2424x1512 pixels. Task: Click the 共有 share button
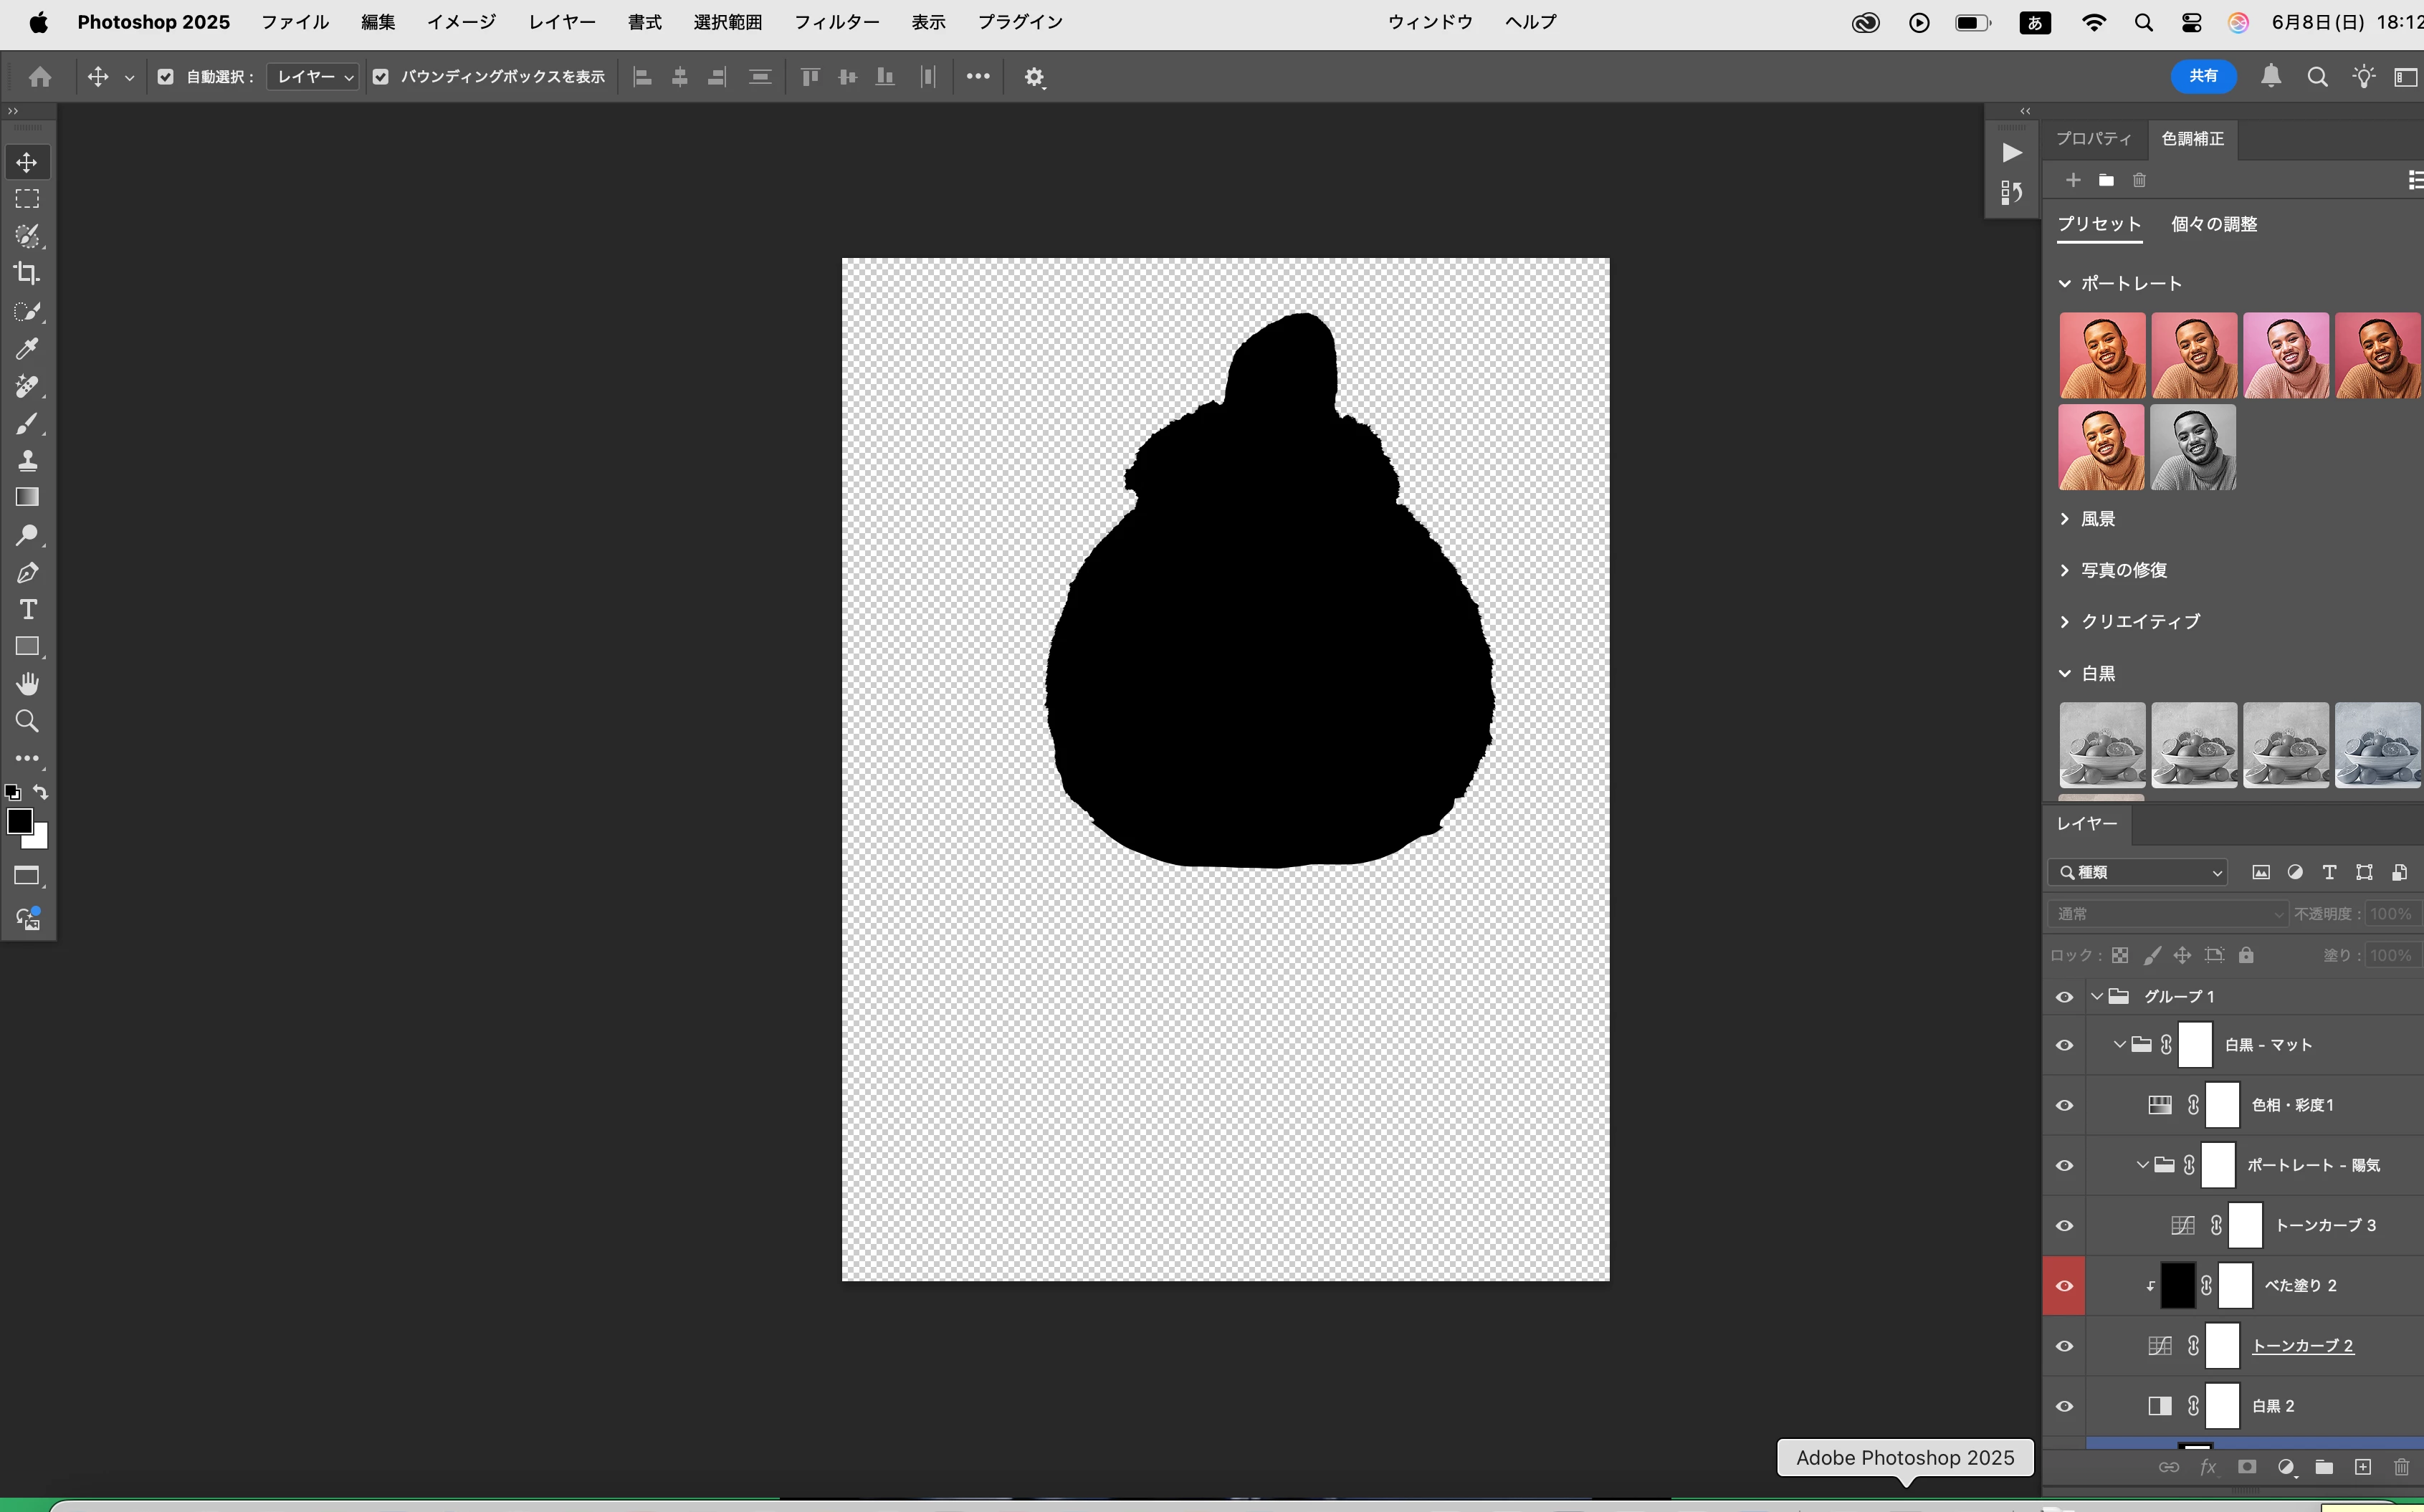click(2203, 76)
